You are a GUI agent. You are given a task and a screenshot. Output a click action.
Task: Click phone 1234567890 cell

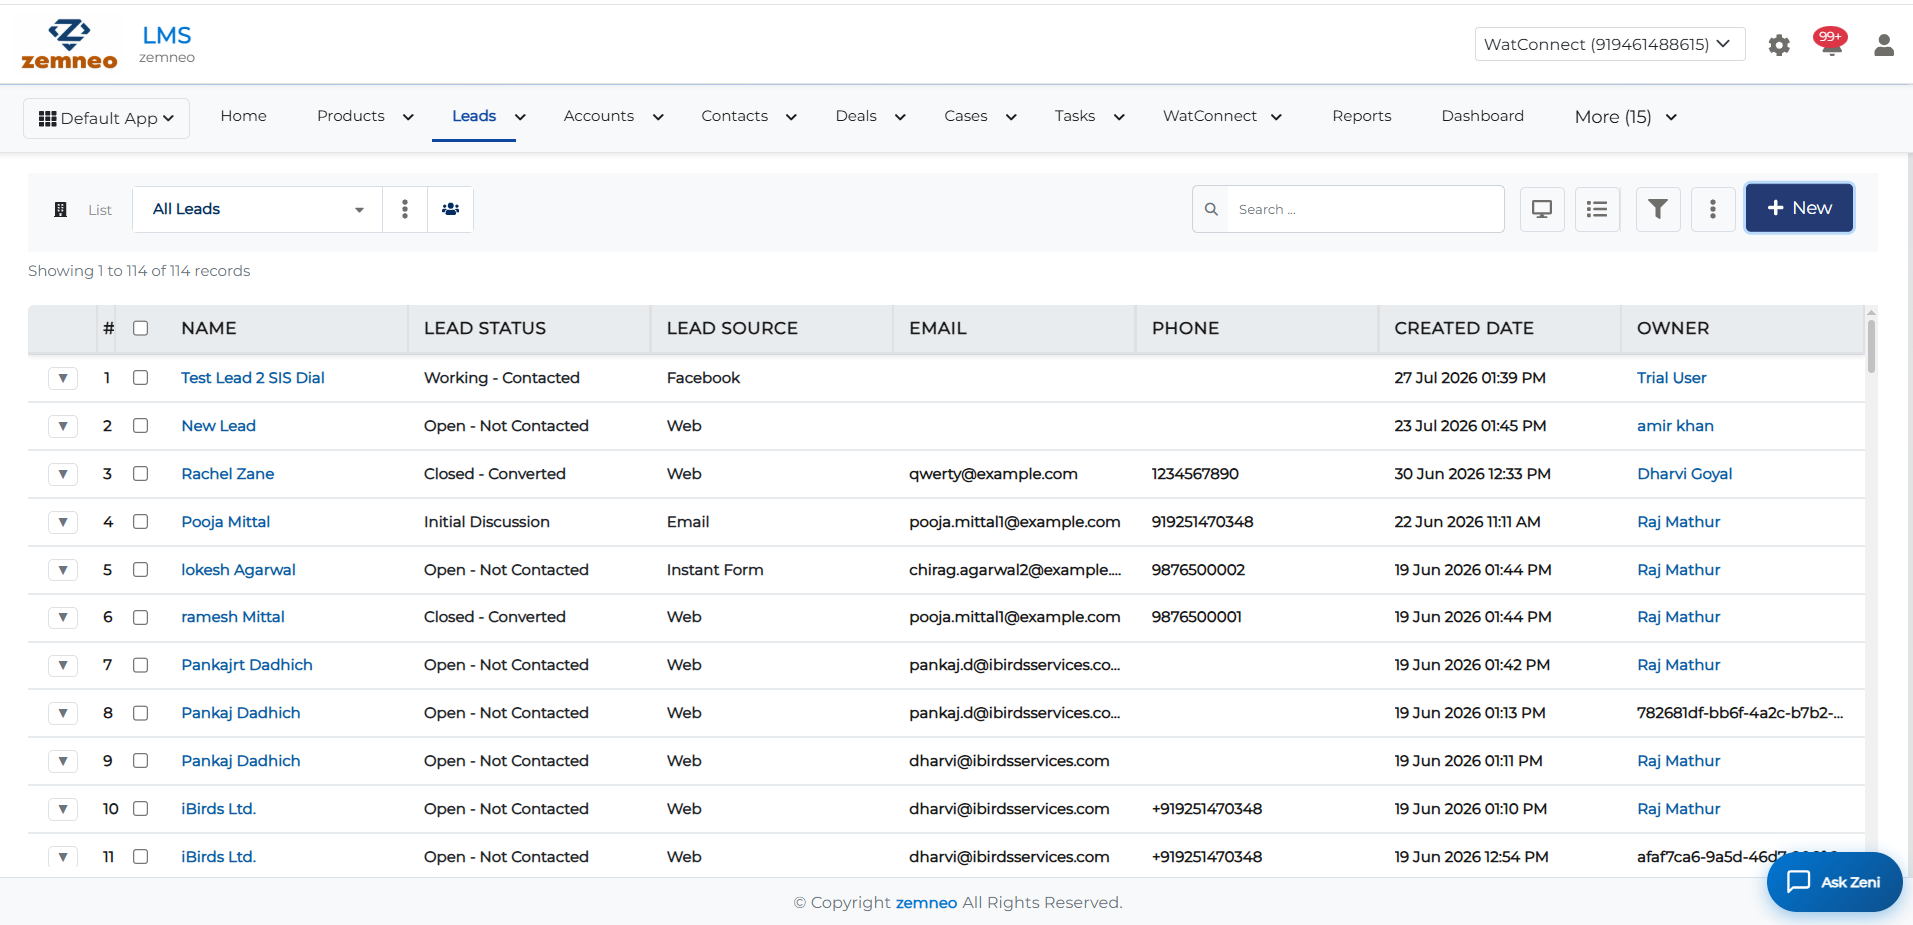1195,474
